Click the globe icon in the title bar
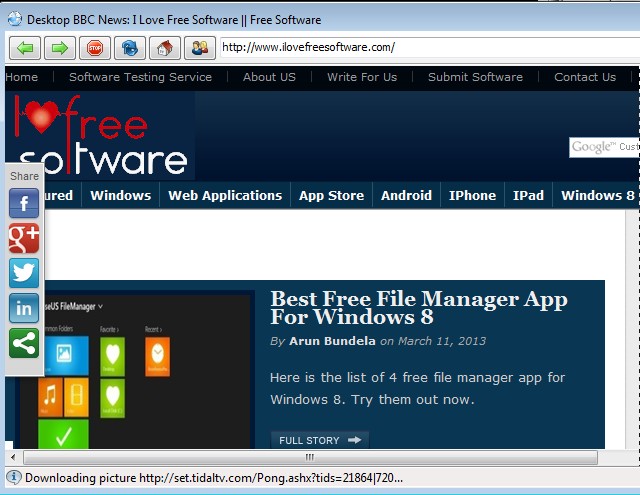 [x=15, y=19]
